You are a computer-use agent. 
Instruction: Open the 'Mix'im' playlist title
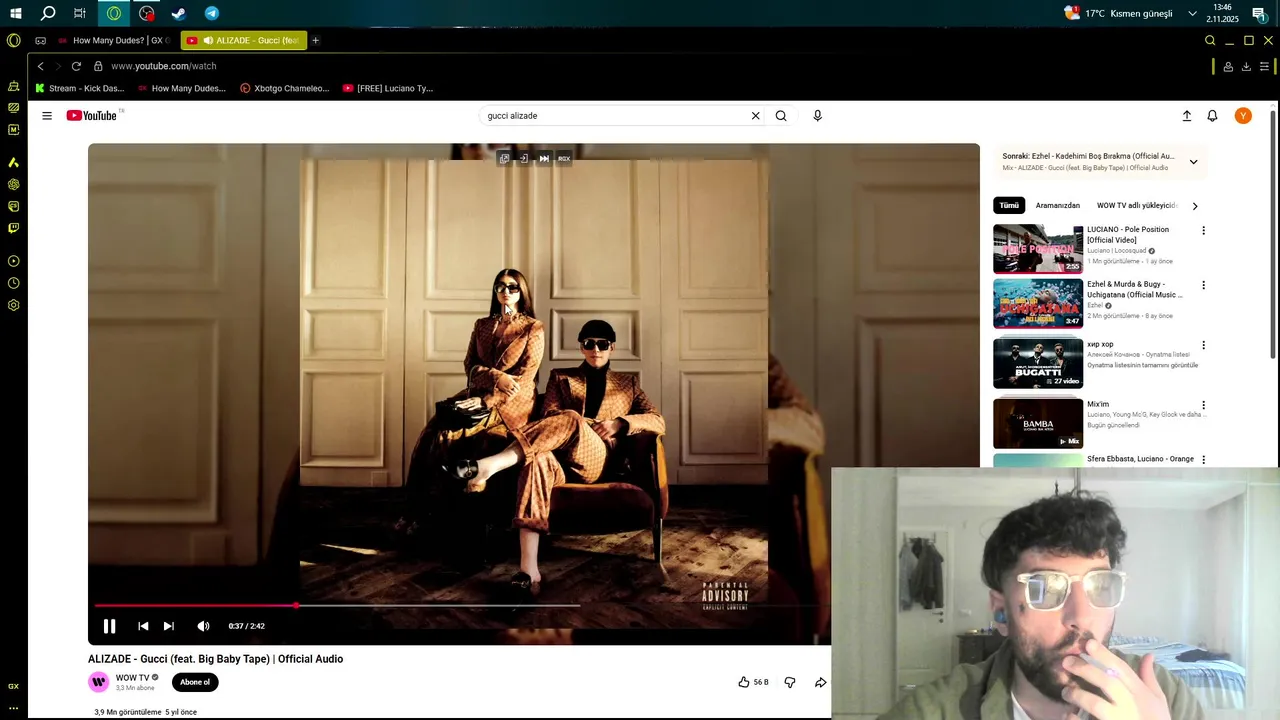(x=1098, y=405)
